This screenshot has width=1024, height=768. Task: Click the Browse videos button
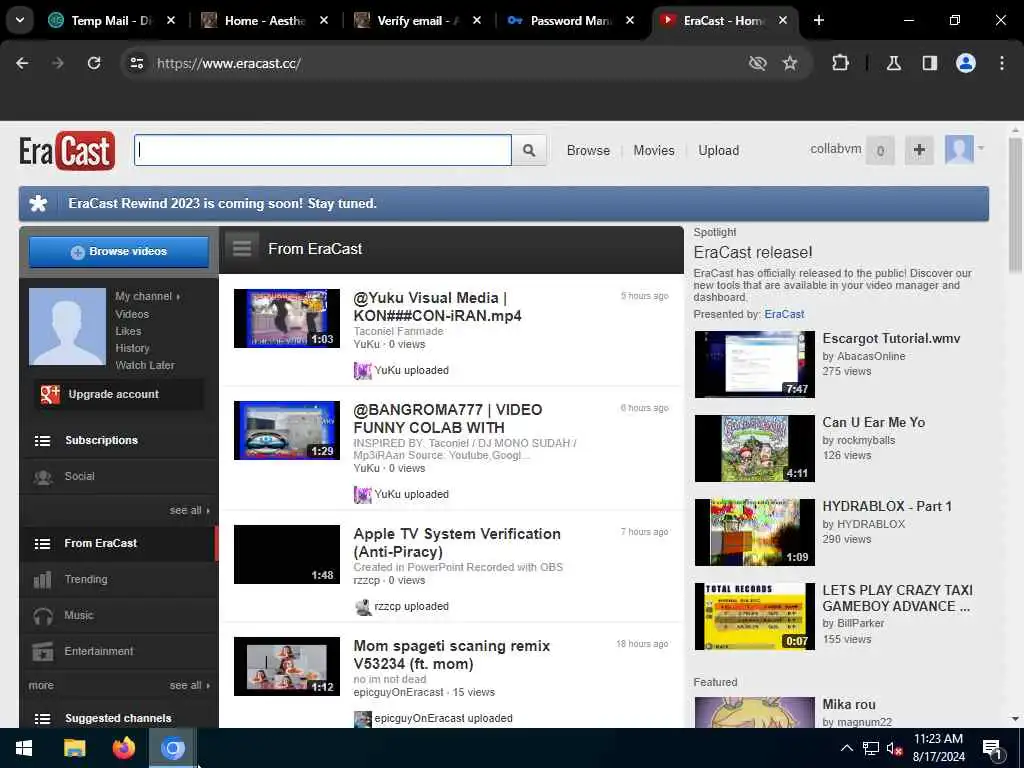119,251
